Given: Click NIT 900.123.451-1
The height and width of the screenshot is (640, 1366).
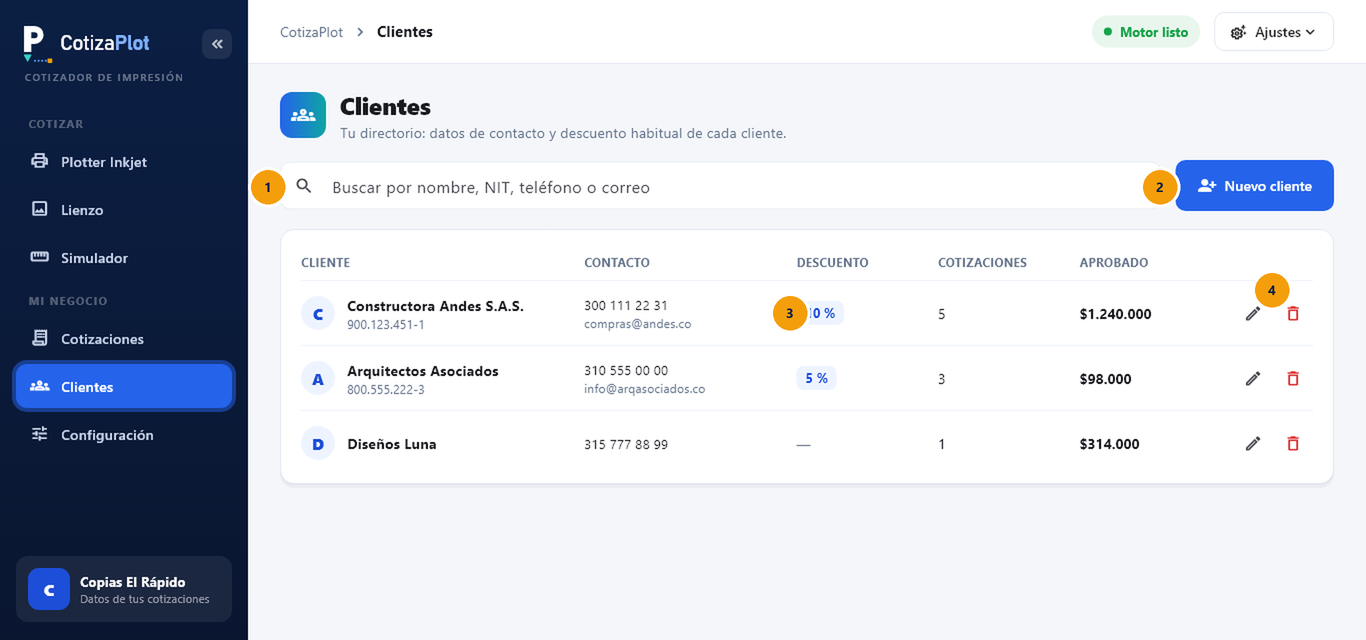Looking at the screenshot, I should pos(386,325).
